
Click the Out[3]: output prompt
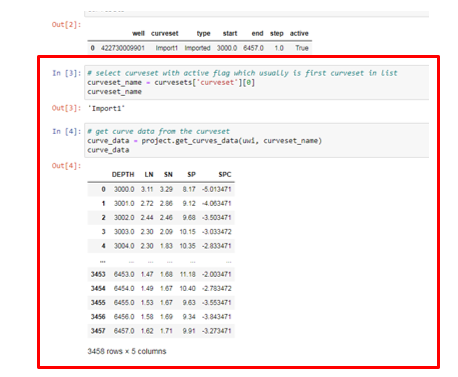point(66,108)
